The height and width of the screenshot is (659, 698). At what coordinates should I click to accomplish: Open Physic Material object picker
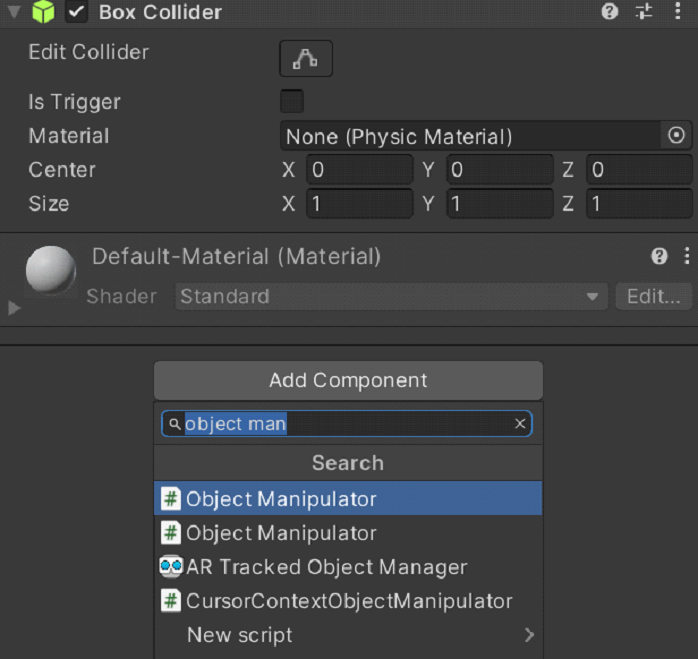(676, 136)
